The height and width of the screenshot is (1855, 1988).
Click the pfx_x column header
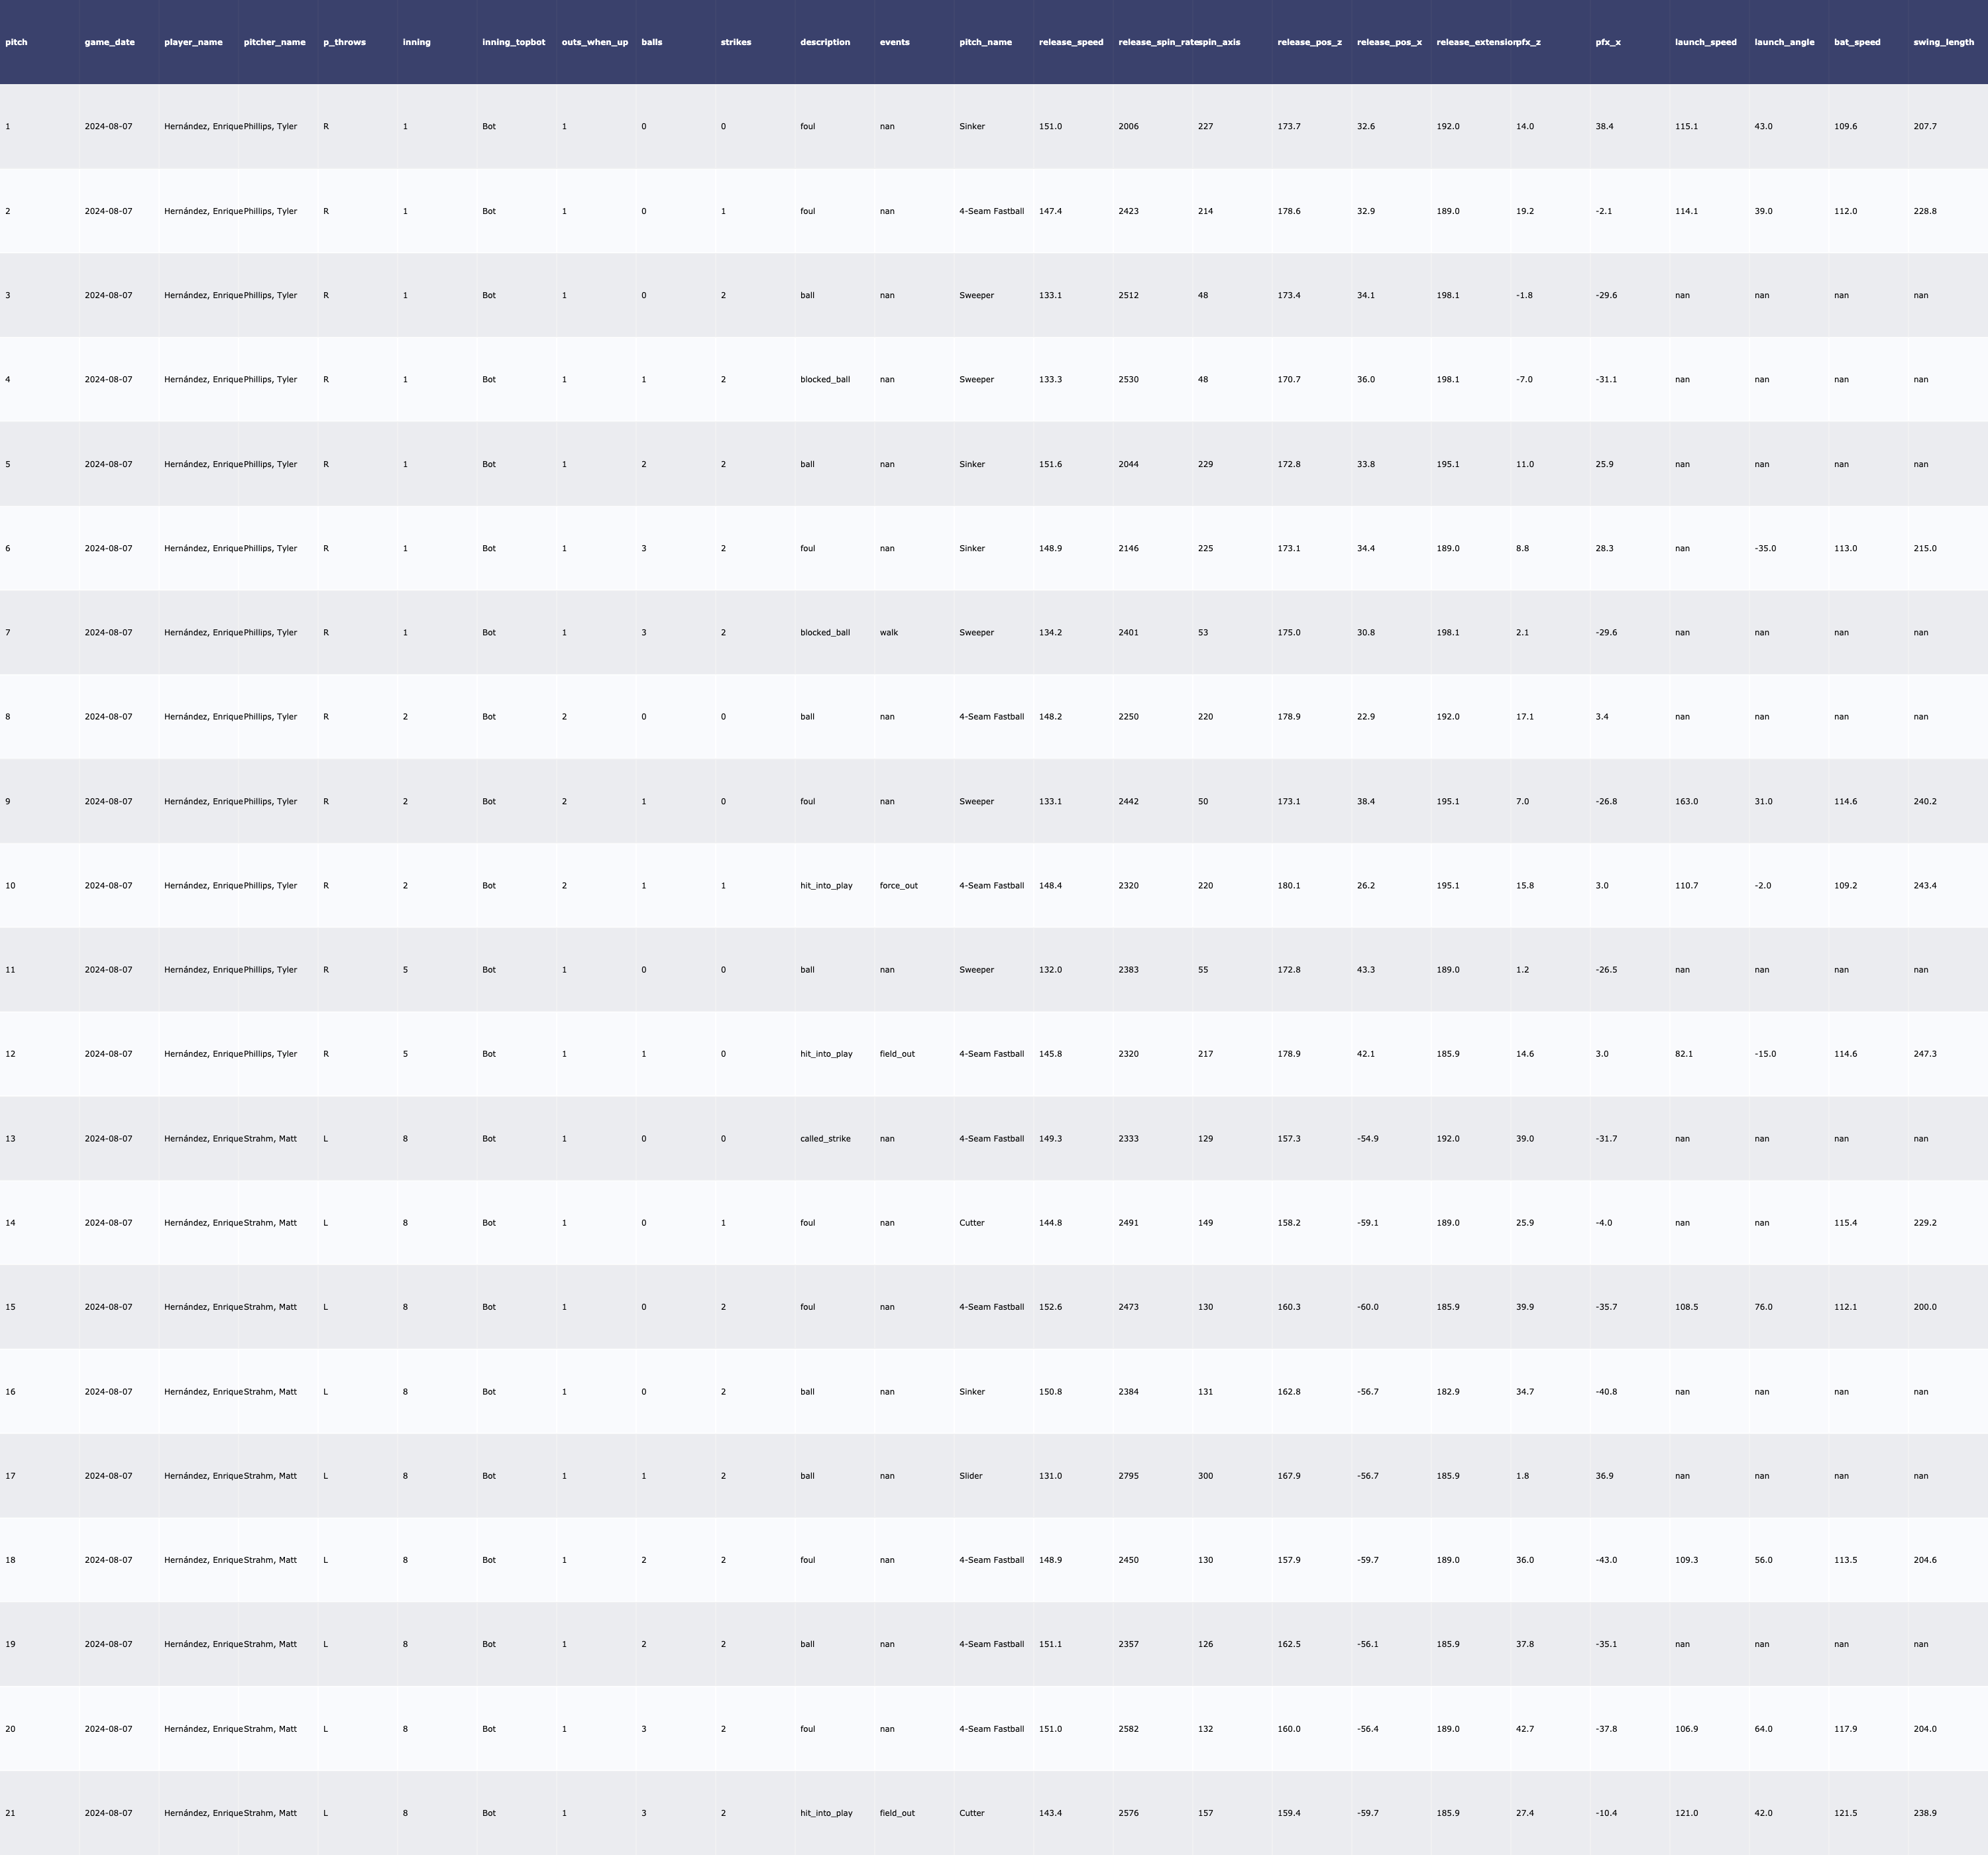coord(1608,42)
